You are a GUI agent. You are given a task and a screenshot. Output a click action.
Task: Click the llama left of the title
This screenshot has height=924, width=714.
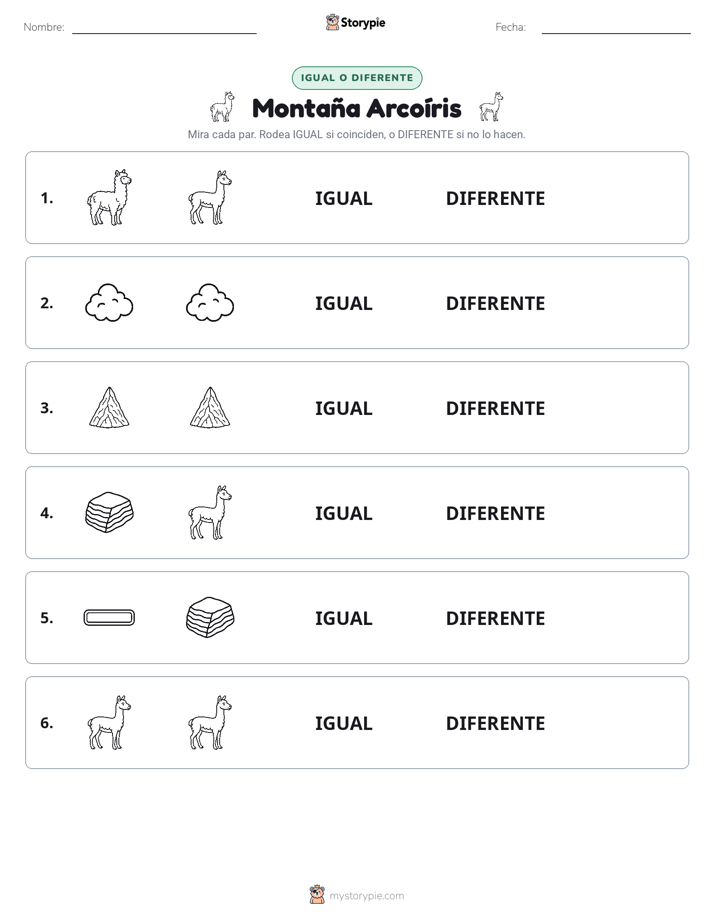223,107
